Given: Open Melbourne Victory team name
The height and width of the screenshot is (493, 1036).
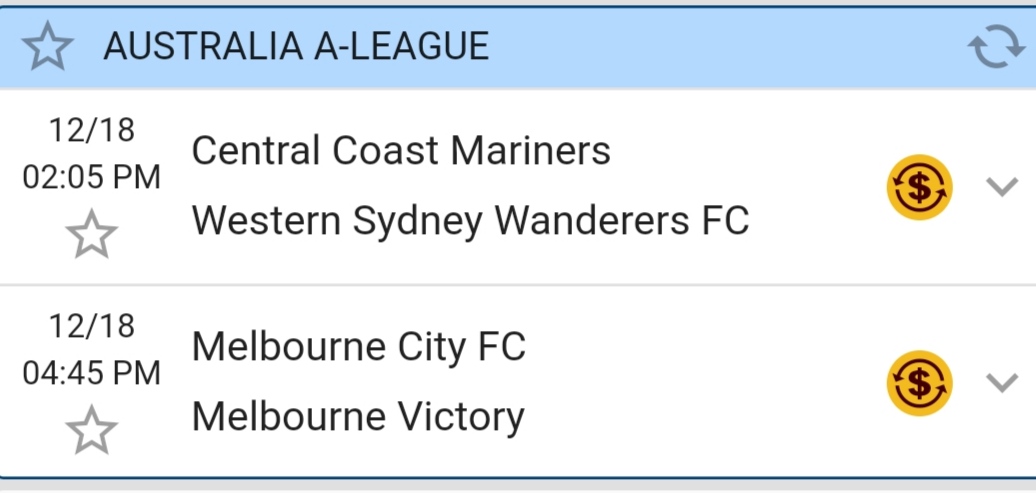Looking at the screenshot, I should (357, 416).
